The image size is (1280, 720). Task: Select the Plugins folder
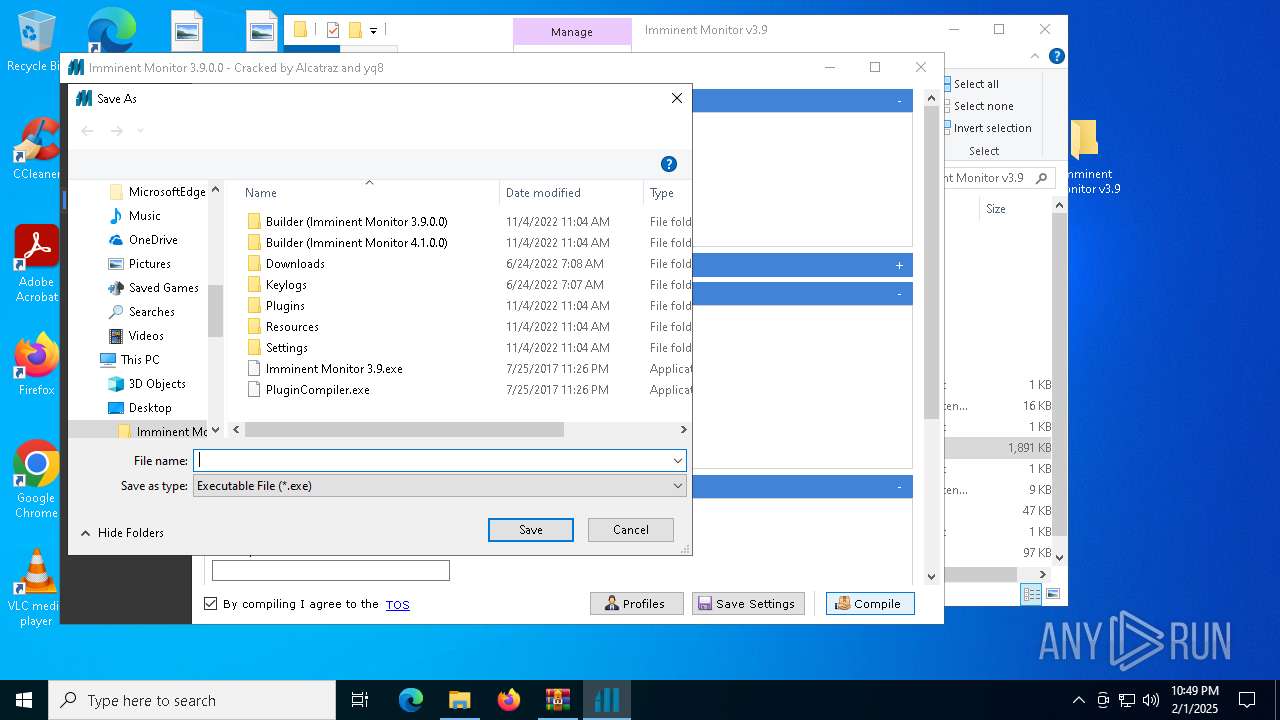[x=285, y=306]
